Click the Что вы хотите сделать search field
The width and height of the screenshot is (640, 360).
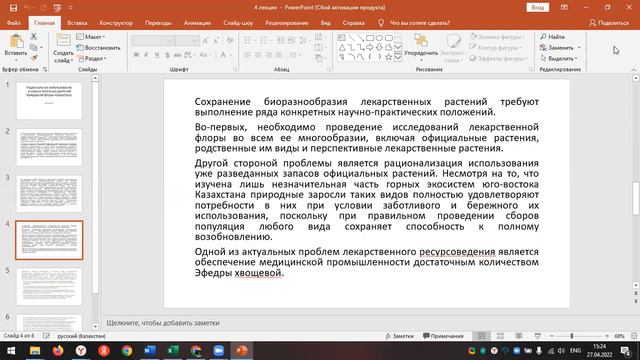click(420, 23)
